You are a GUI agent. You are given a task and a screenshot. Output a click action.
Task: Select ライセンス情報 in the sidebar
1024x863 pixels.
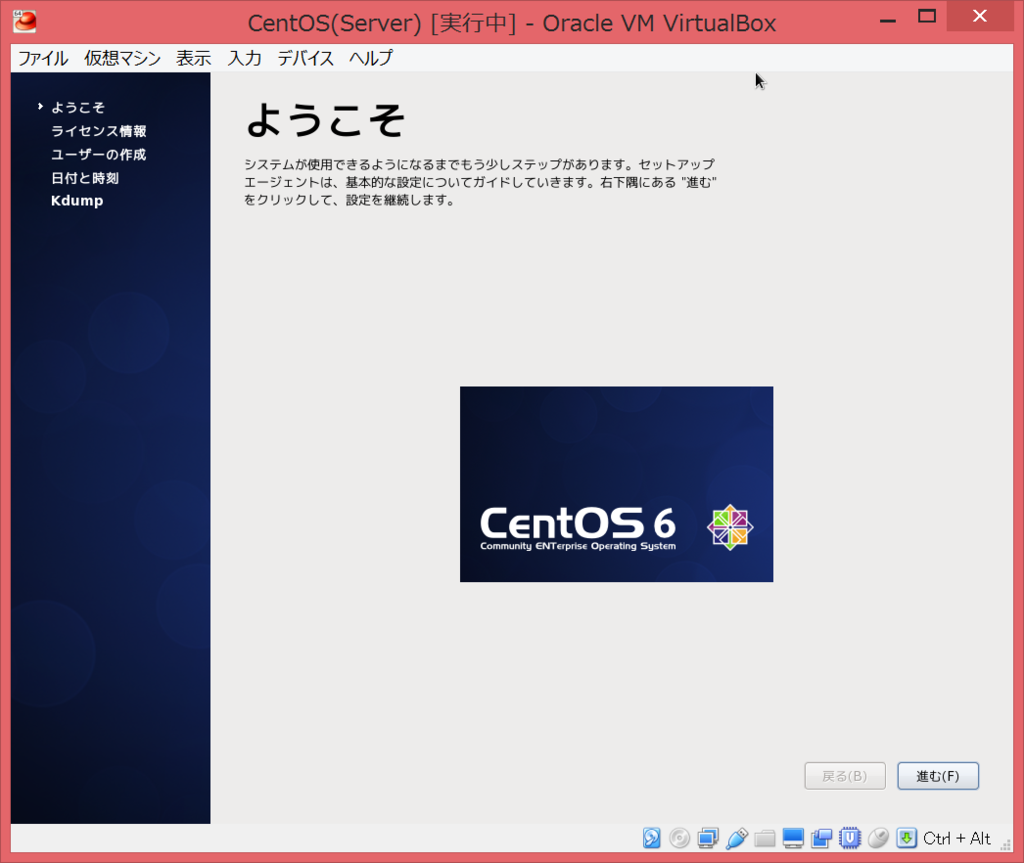tap(99, 131)
